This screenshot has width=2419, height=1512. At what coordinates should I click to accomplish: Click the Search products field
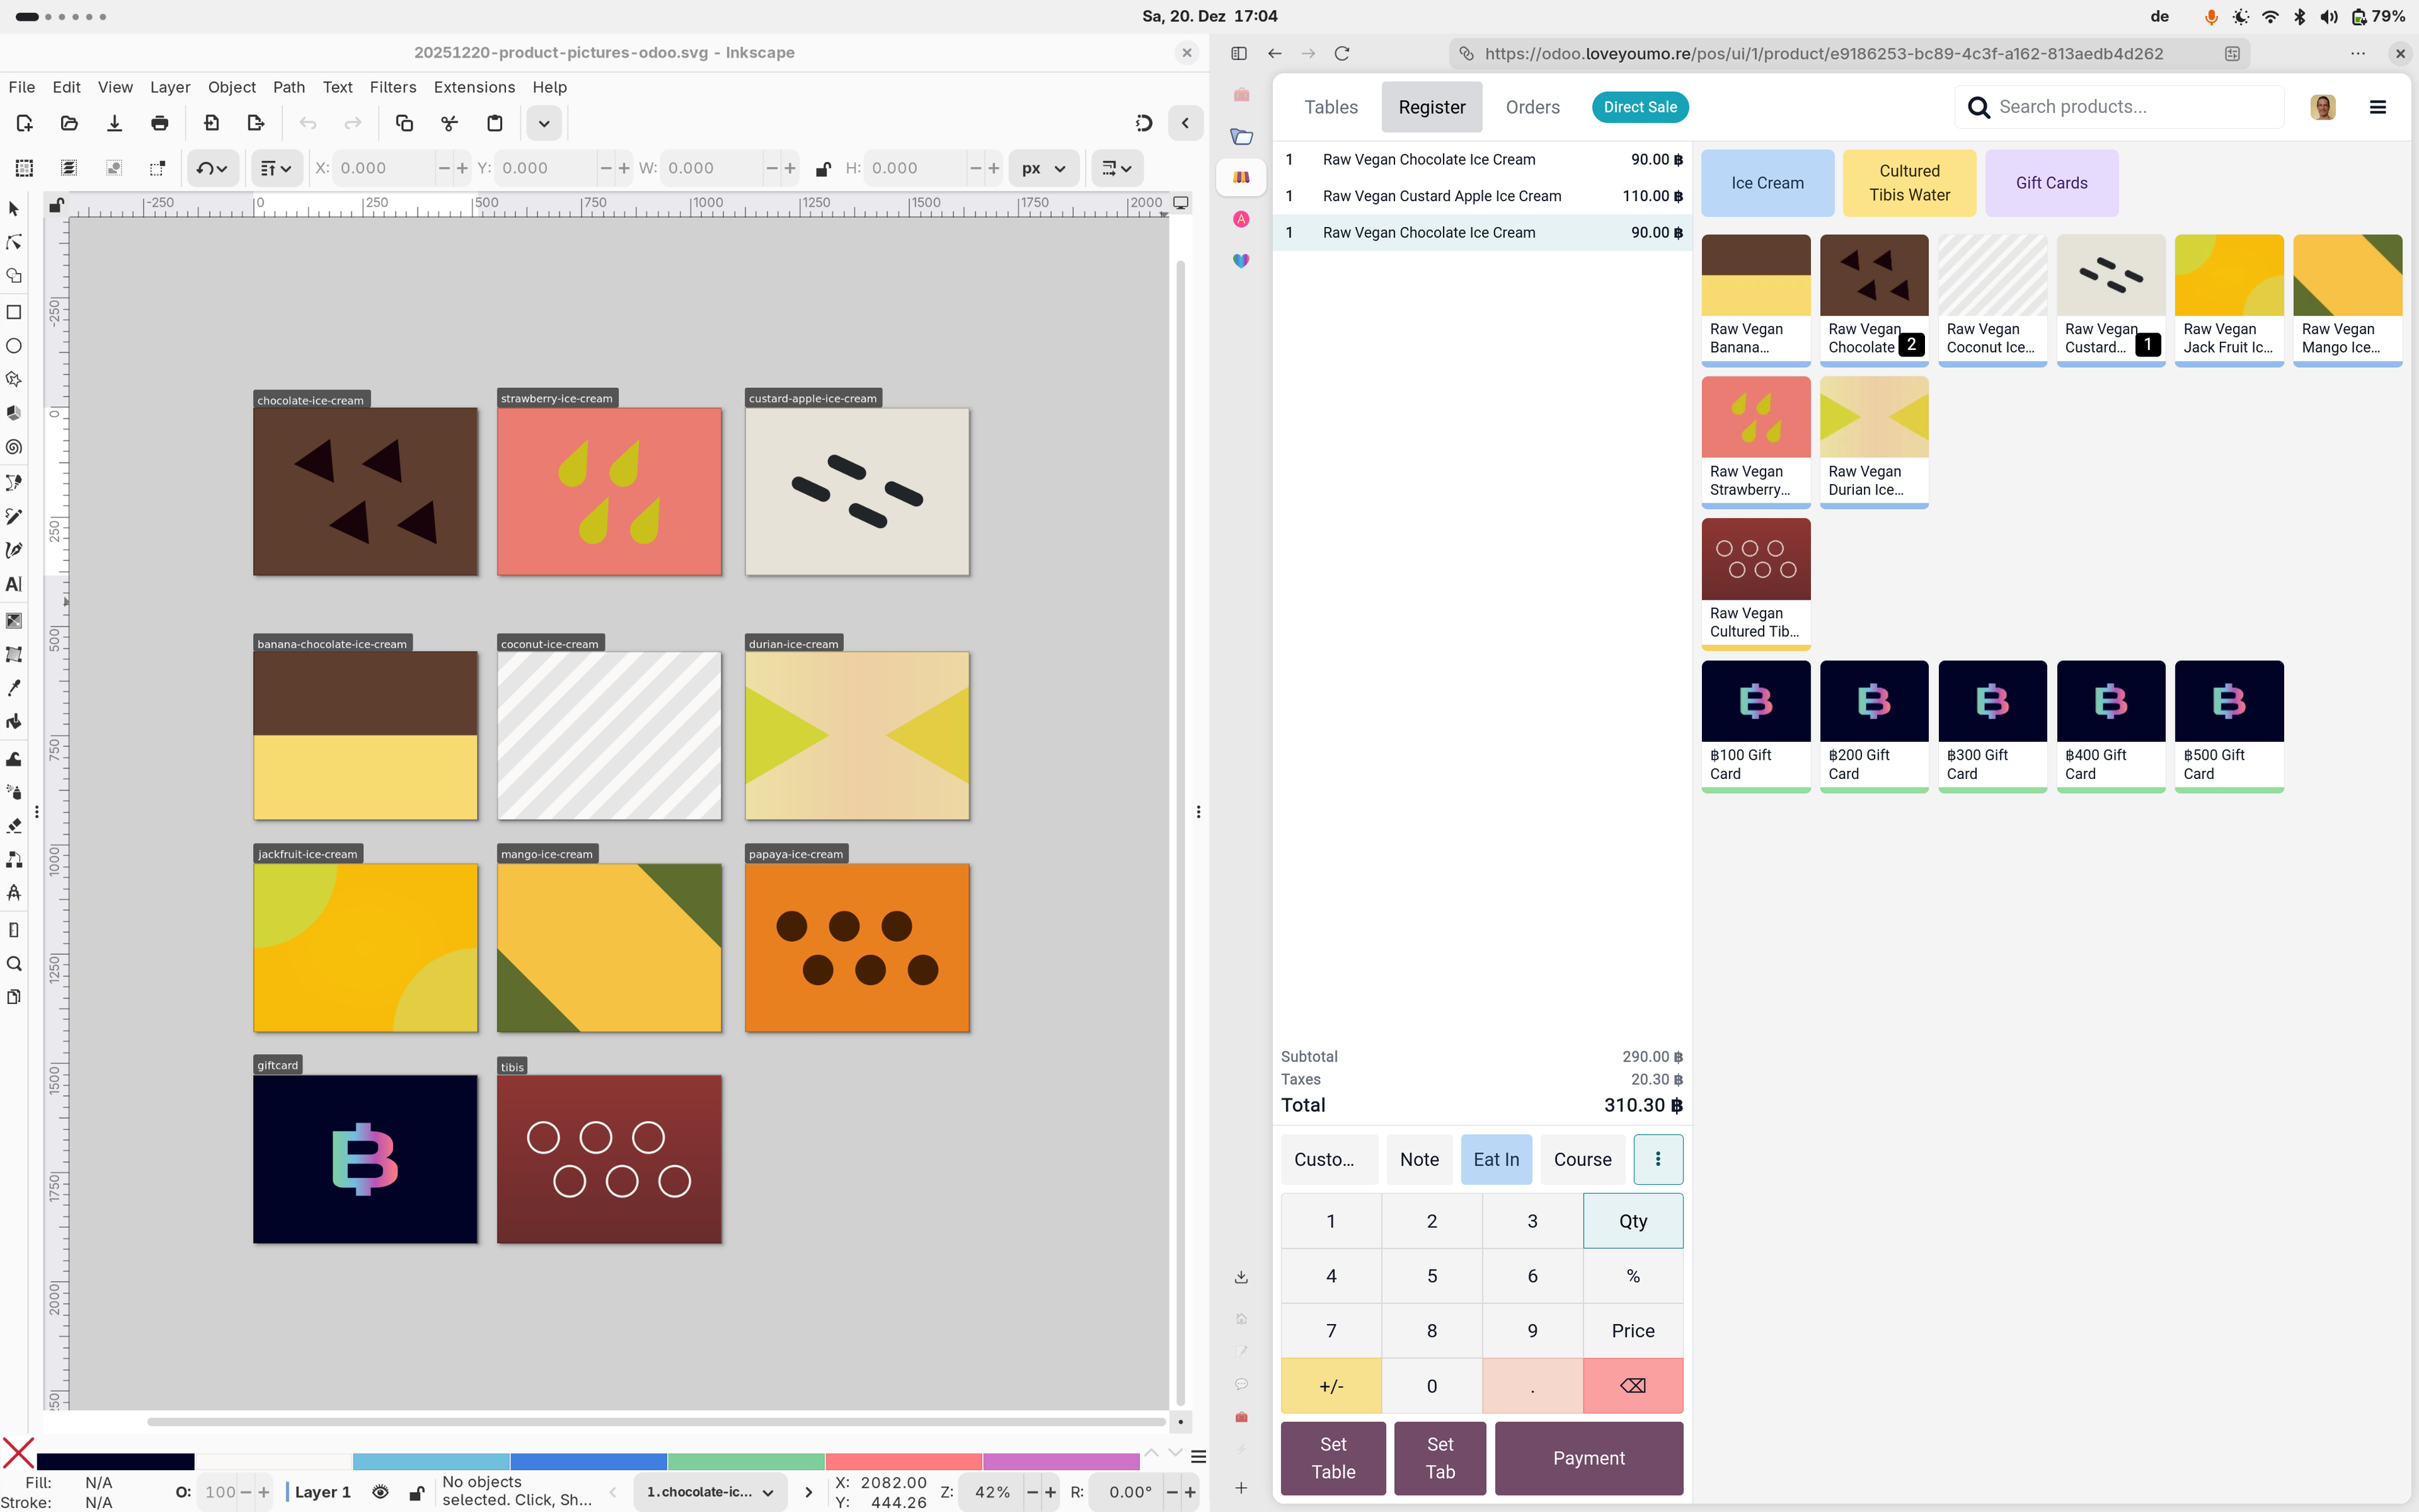coord(2130,107)
